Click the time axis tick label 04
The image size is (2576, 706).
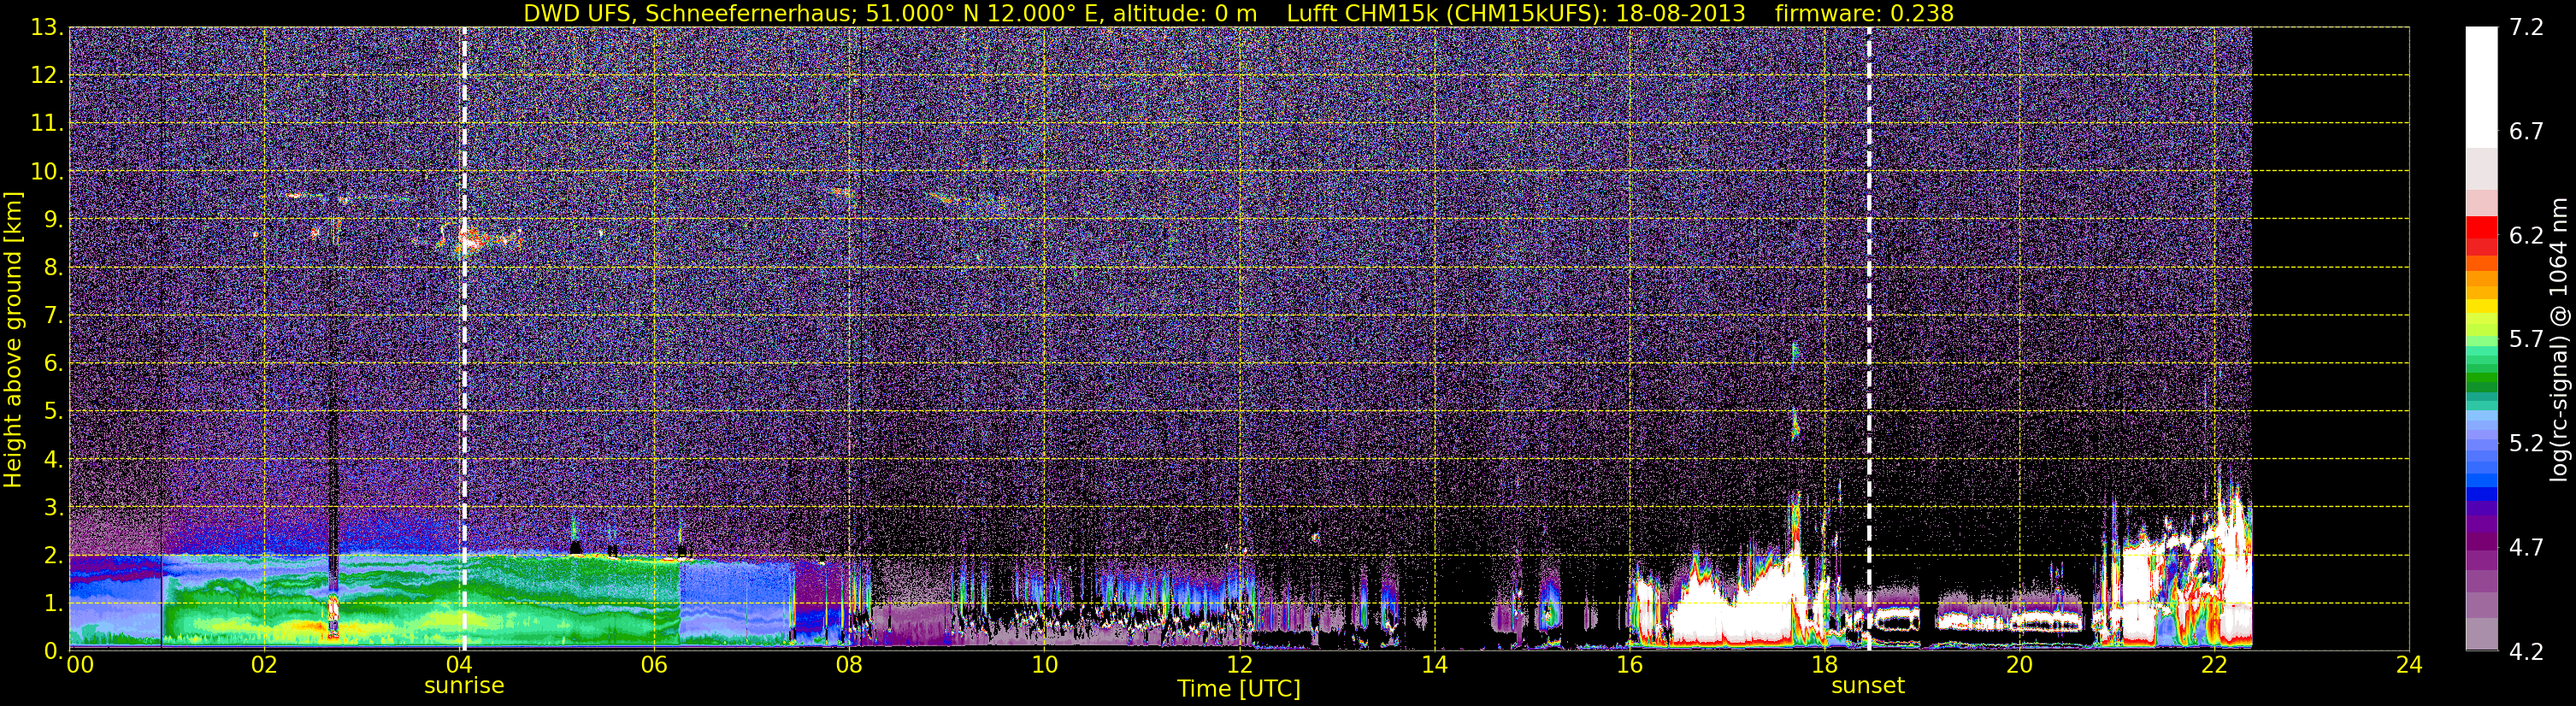(x=459, y=665)
